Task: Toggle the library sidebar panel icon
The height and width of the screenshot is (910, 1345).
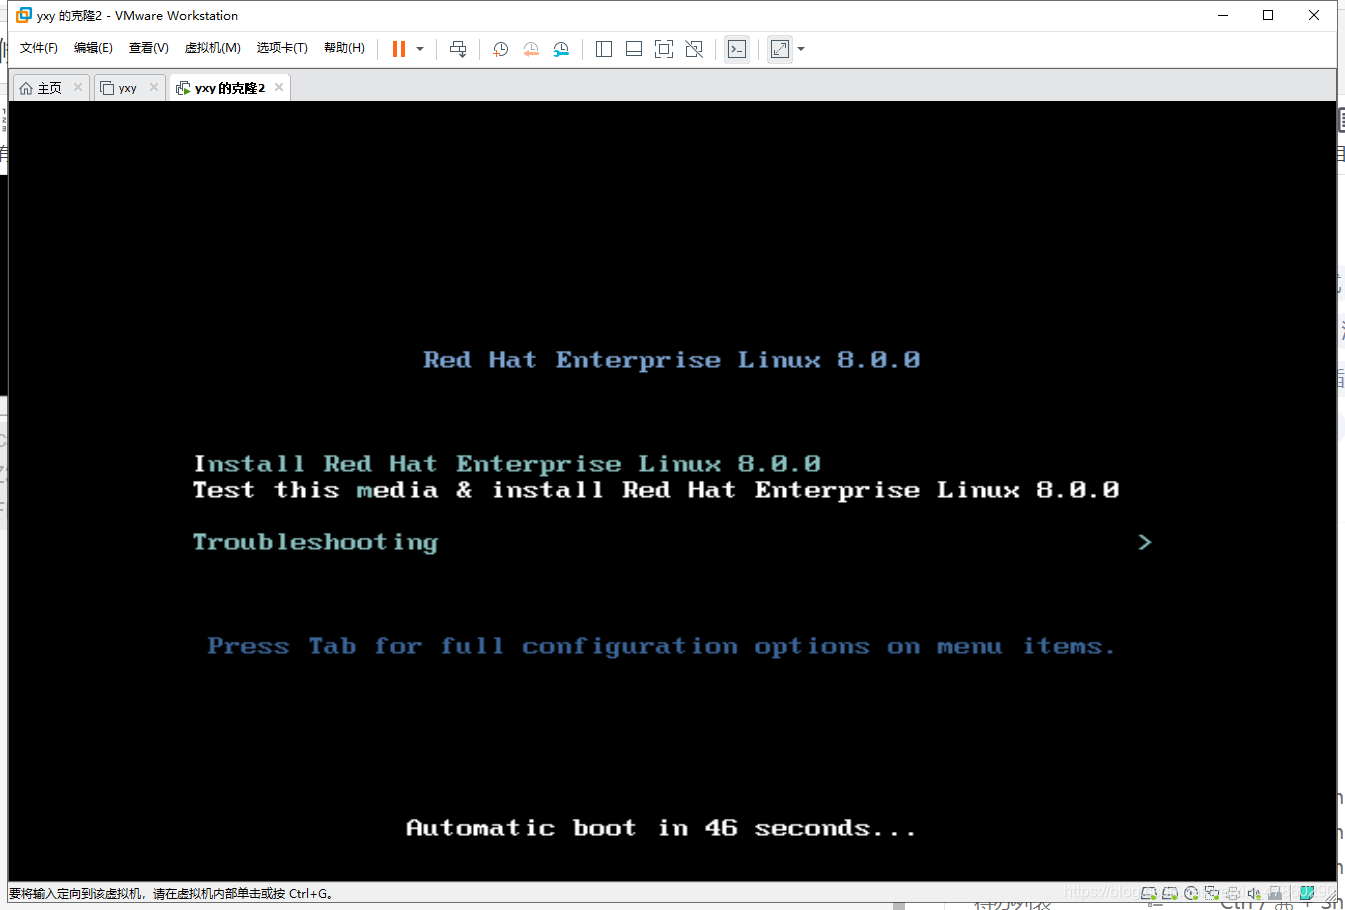Action: [x=604, y=49]
